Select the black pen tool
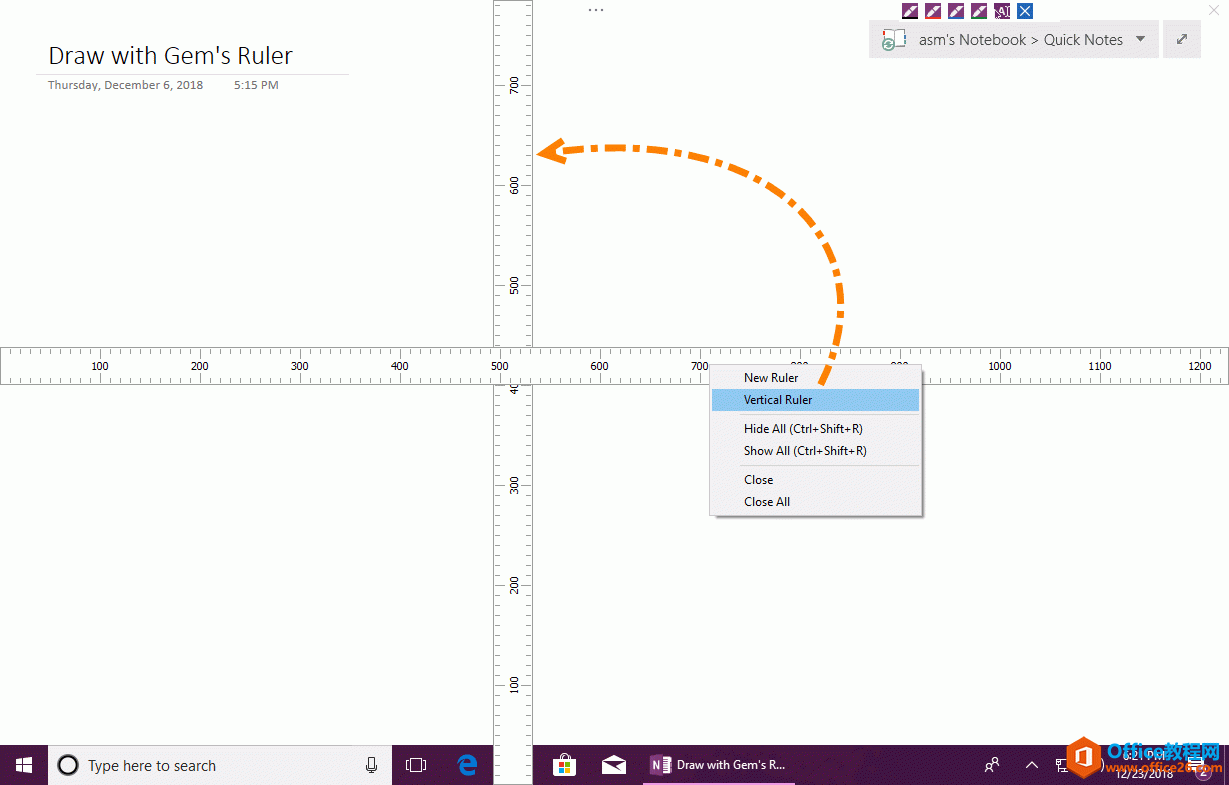1229x785 pixels. pyautogui.click(x=910, y=11)
